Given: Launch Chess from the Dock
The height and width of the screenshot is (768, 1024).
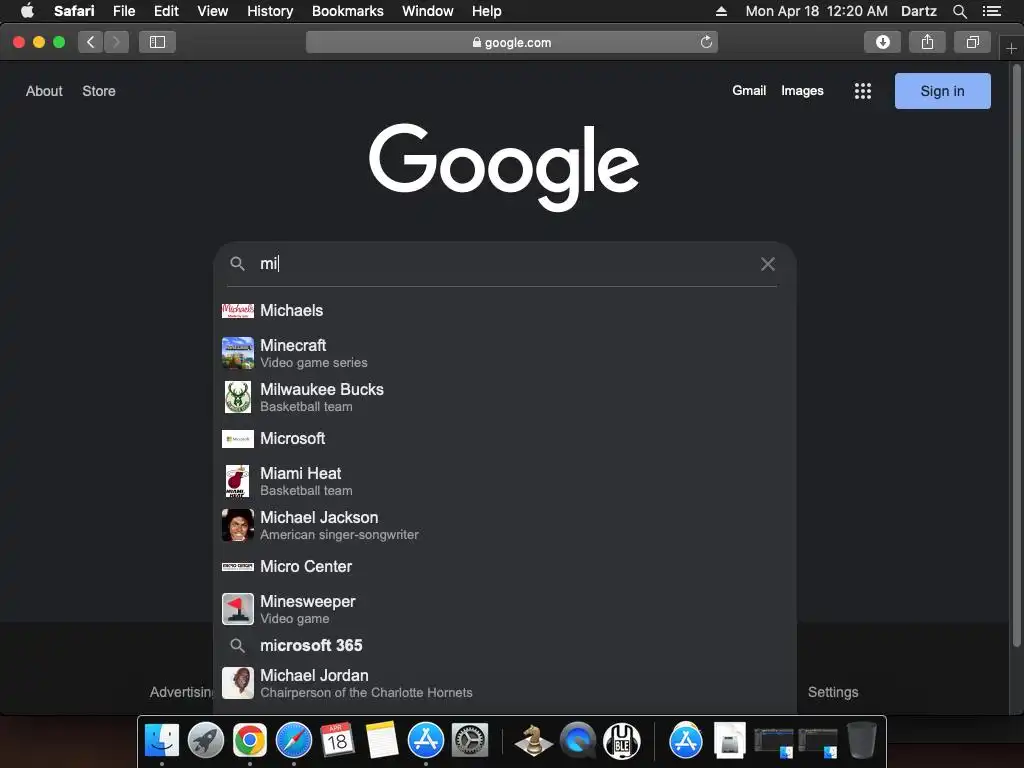Looking at the screenshot, I should coord(534,740).
